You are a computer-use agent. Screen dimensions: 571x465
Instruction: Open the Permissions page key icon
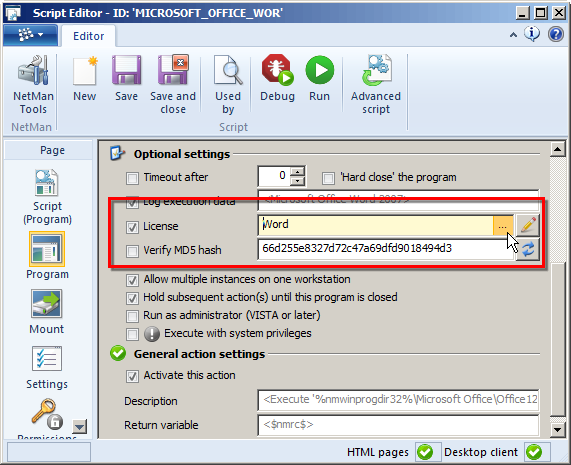[47, 414]
